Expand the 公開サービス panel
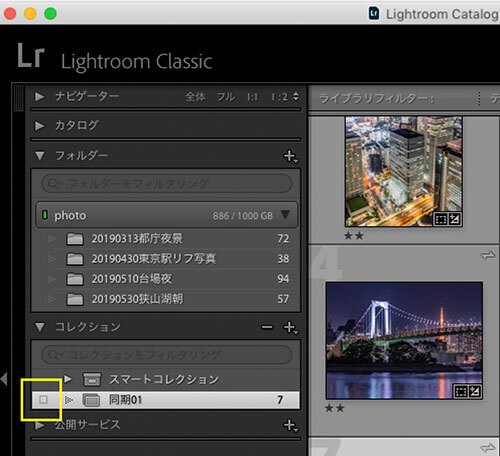 tap(40, 425)
